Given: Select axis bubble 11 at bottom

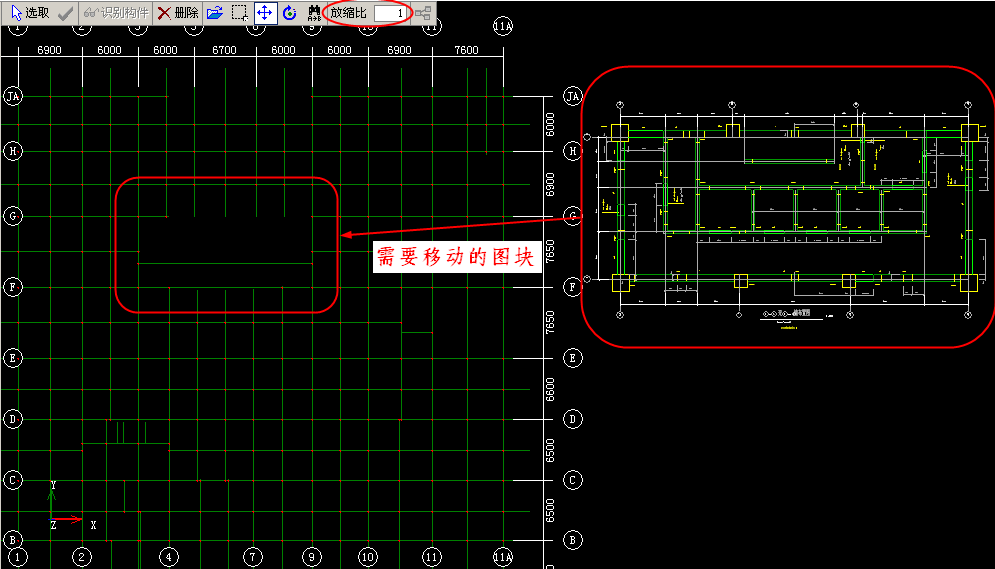Looking at the screenshot, I should click(432, 558).
